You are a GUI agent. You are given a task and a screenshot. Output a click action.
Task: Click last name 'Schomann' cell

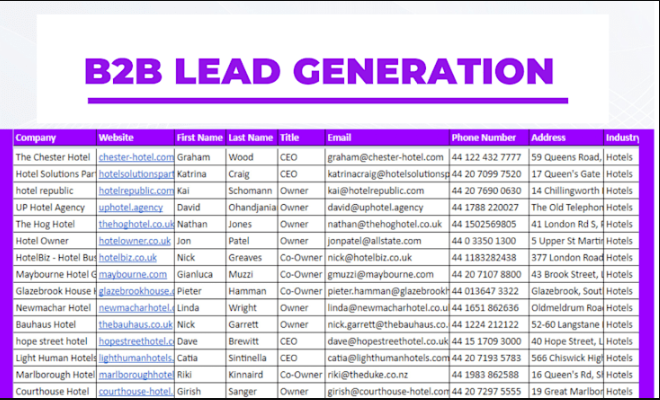coord(252,191)
